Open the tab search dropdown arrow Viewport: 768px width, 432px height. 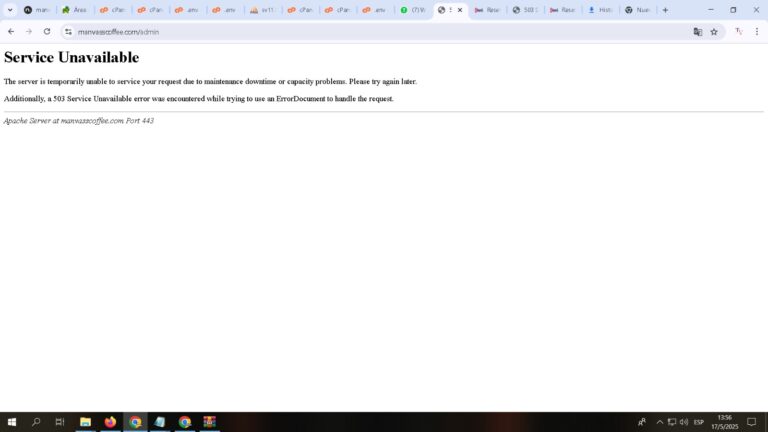point(10,10)
